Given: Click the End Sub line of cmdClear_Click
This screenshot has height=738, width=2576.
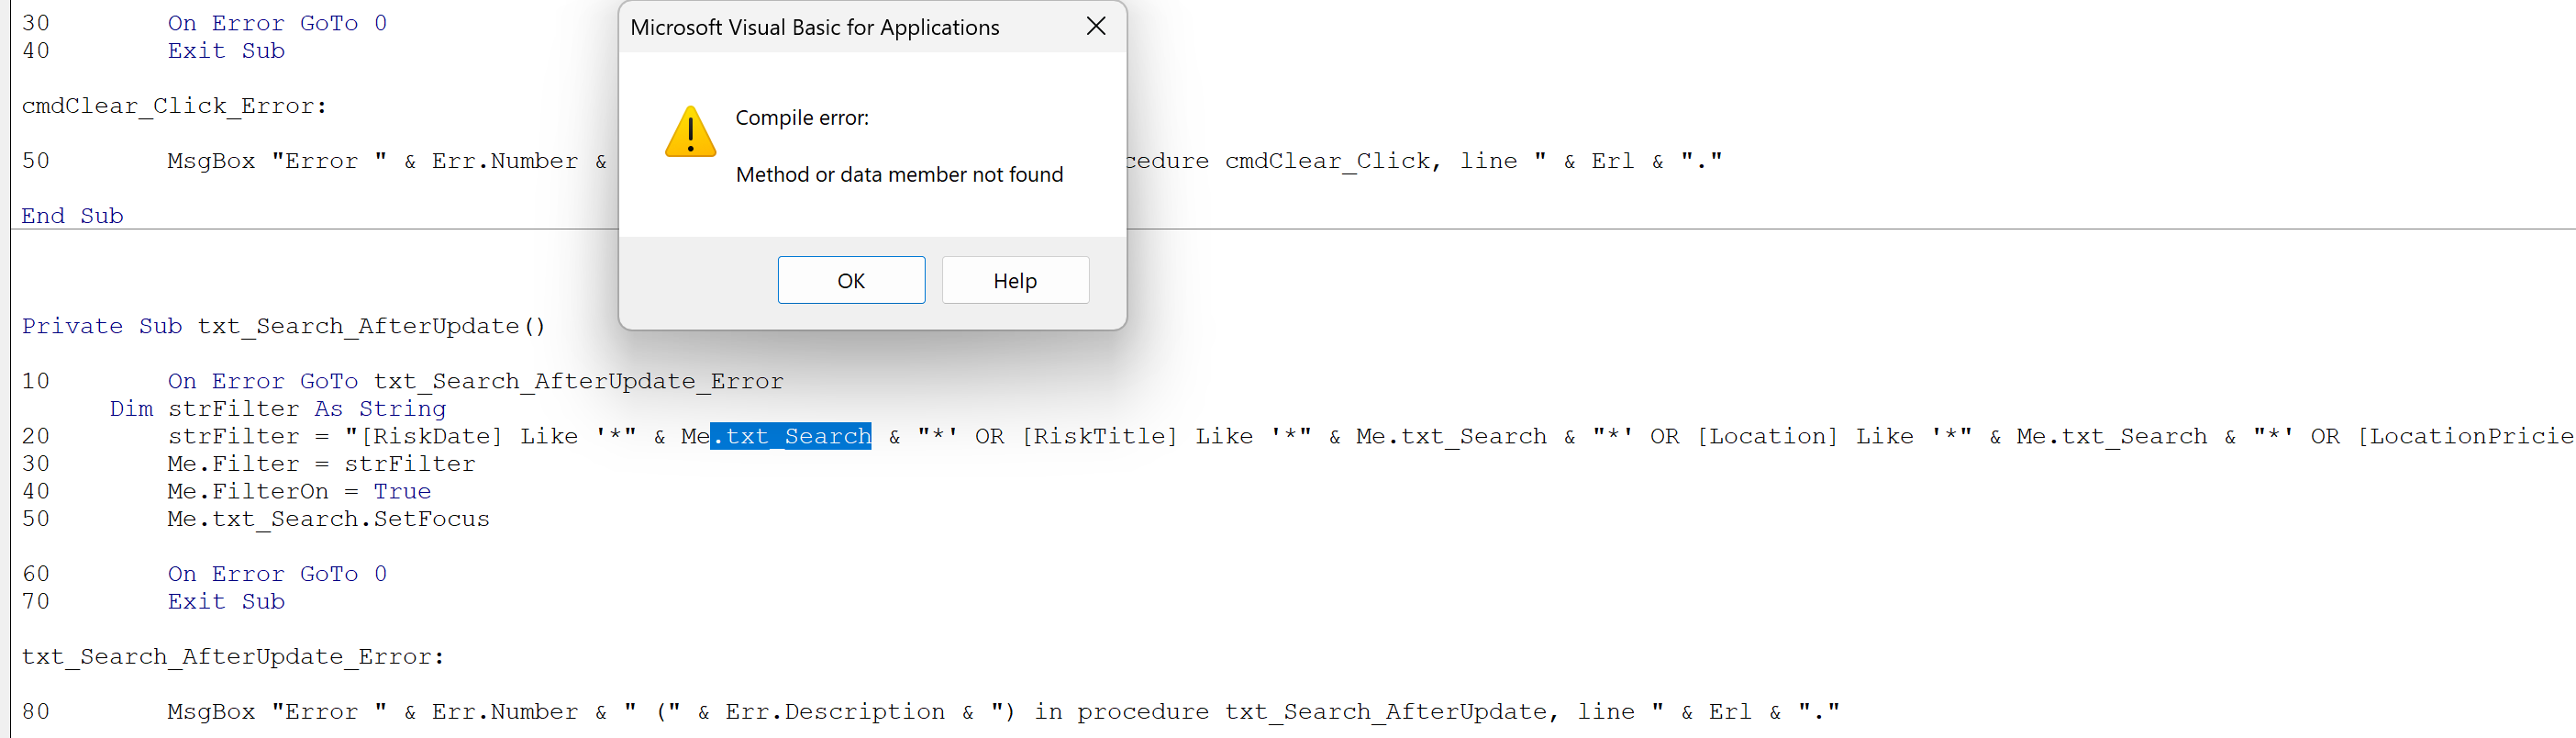Looking at the screenshot, I should tap(72, 216).
